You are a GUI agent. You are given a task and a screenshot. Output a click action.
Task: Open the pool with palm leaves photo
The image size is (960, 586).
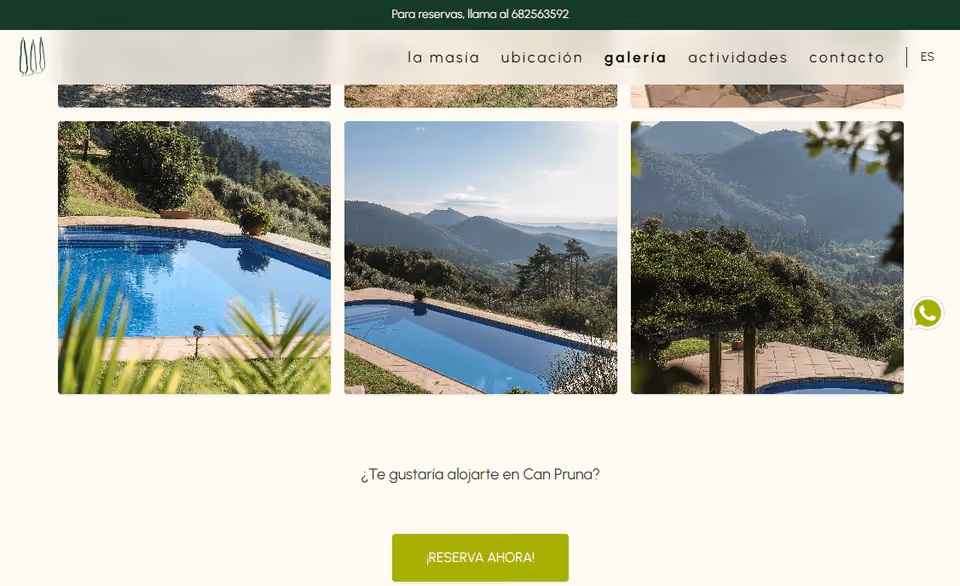[x=194, y=257]
